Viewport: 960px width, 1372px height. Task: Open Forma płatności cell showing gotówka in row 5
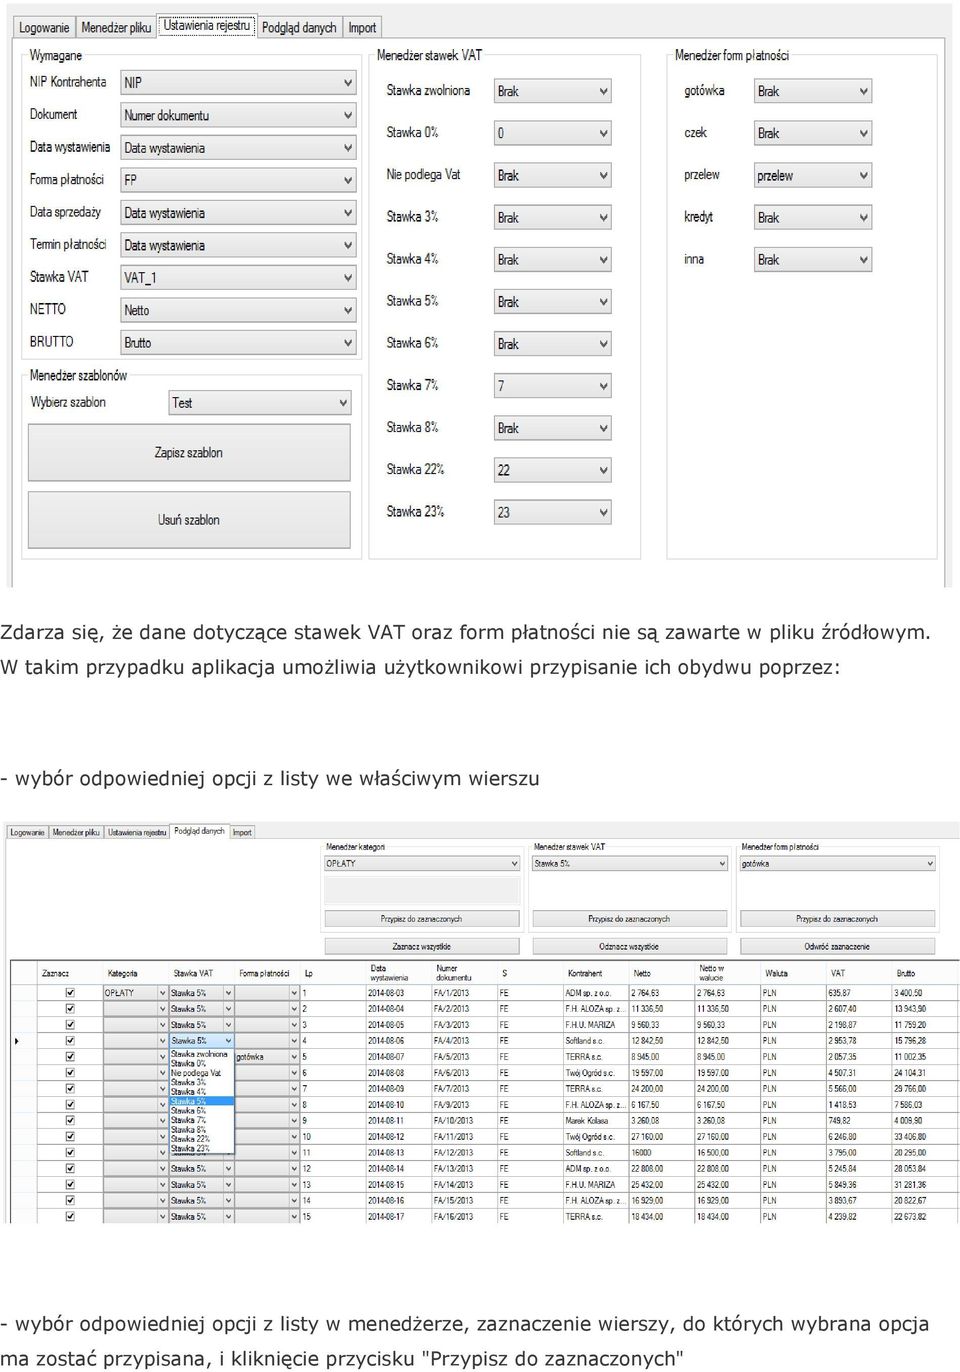(267, 1057)
